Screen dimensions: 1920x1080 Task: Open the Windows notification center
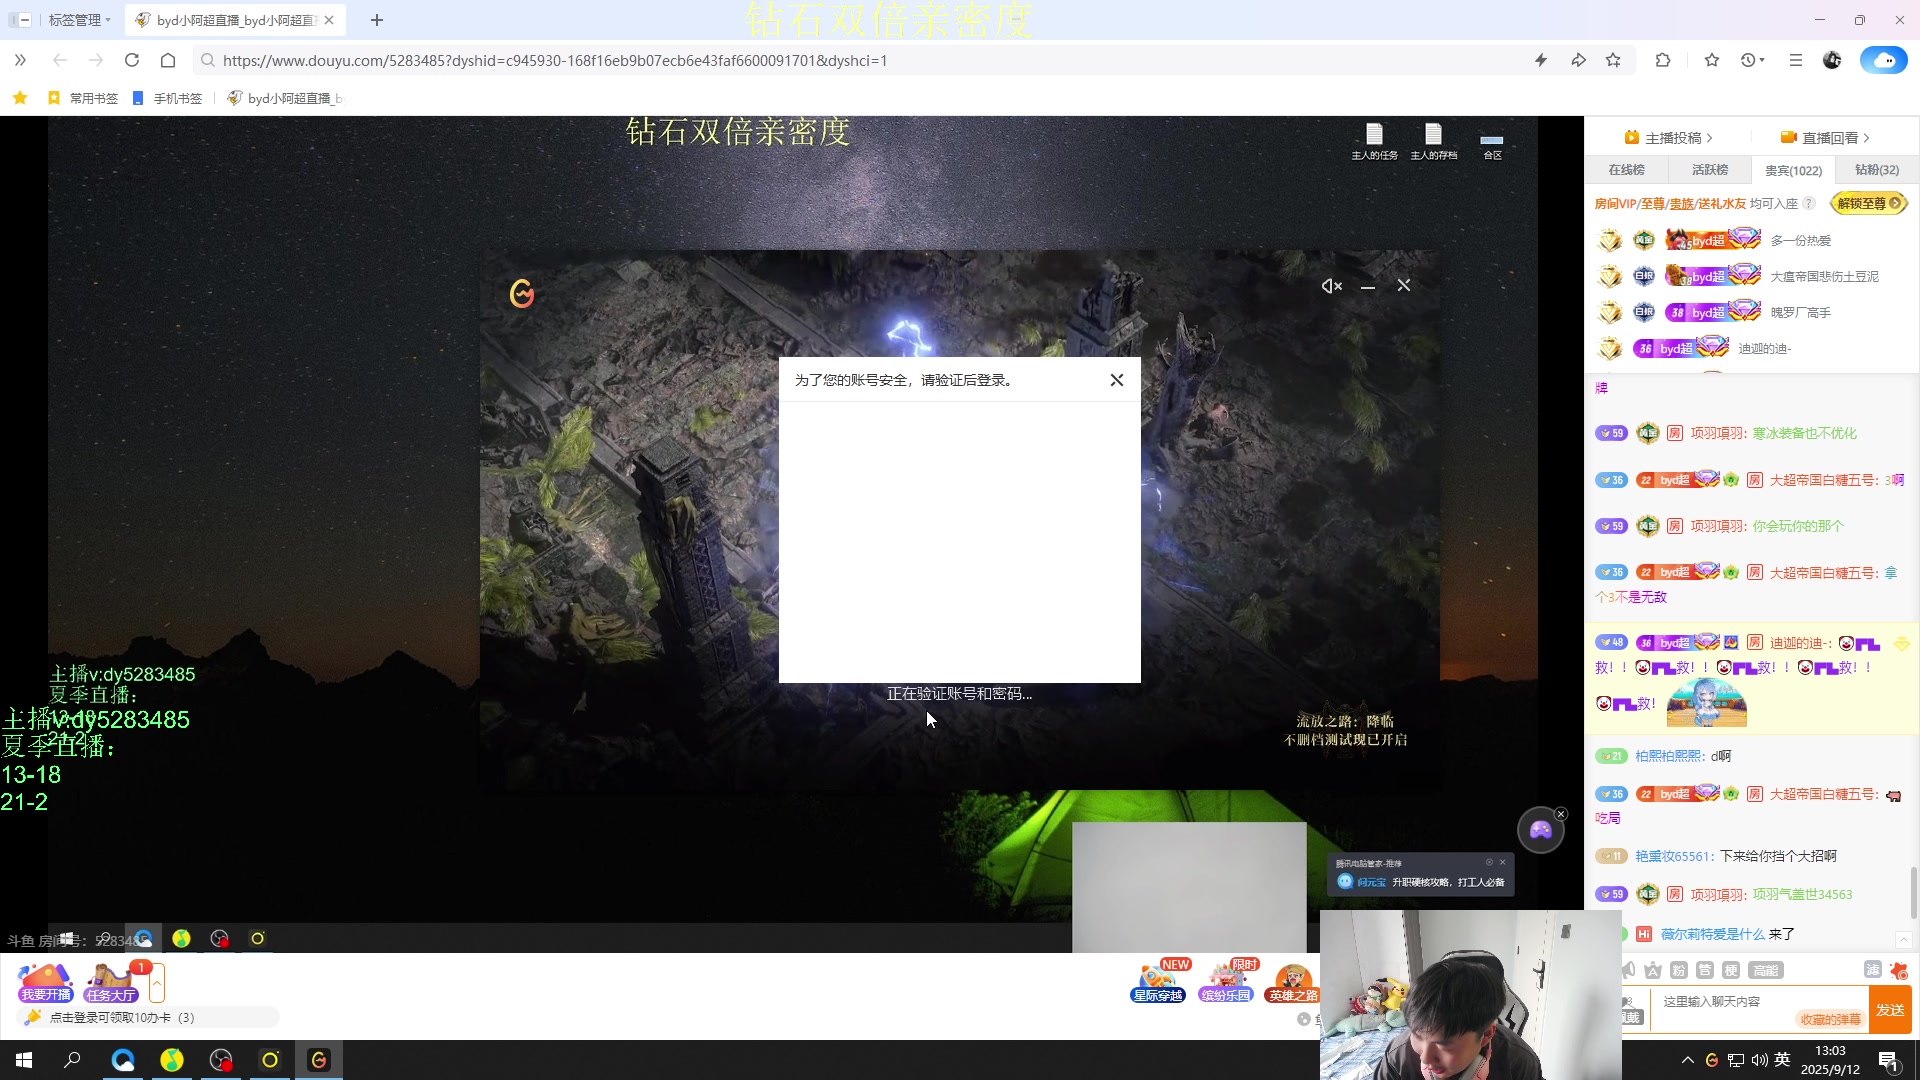coord(1888,1061)
